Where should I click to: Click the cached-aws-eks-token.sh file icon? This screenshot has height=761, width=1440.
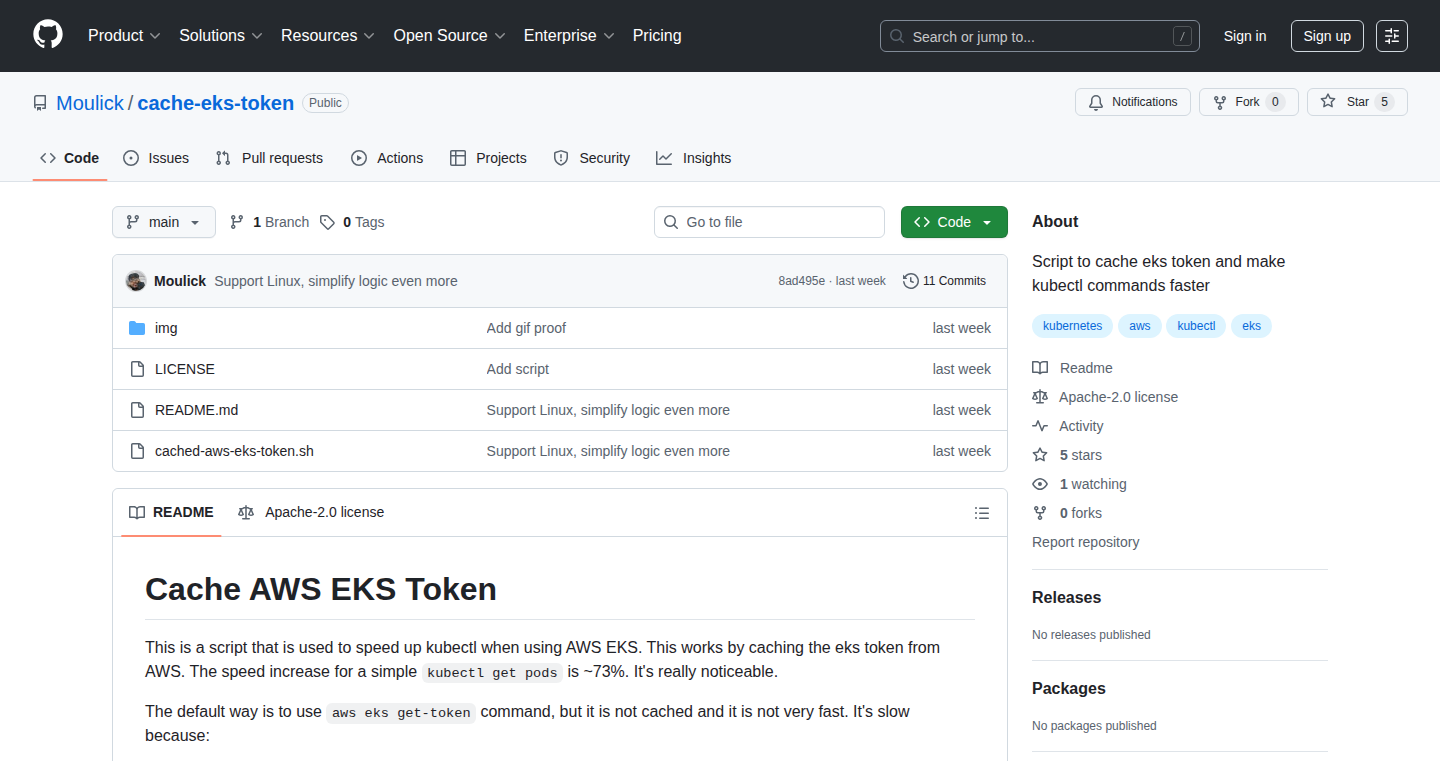[x=137, y=451]
